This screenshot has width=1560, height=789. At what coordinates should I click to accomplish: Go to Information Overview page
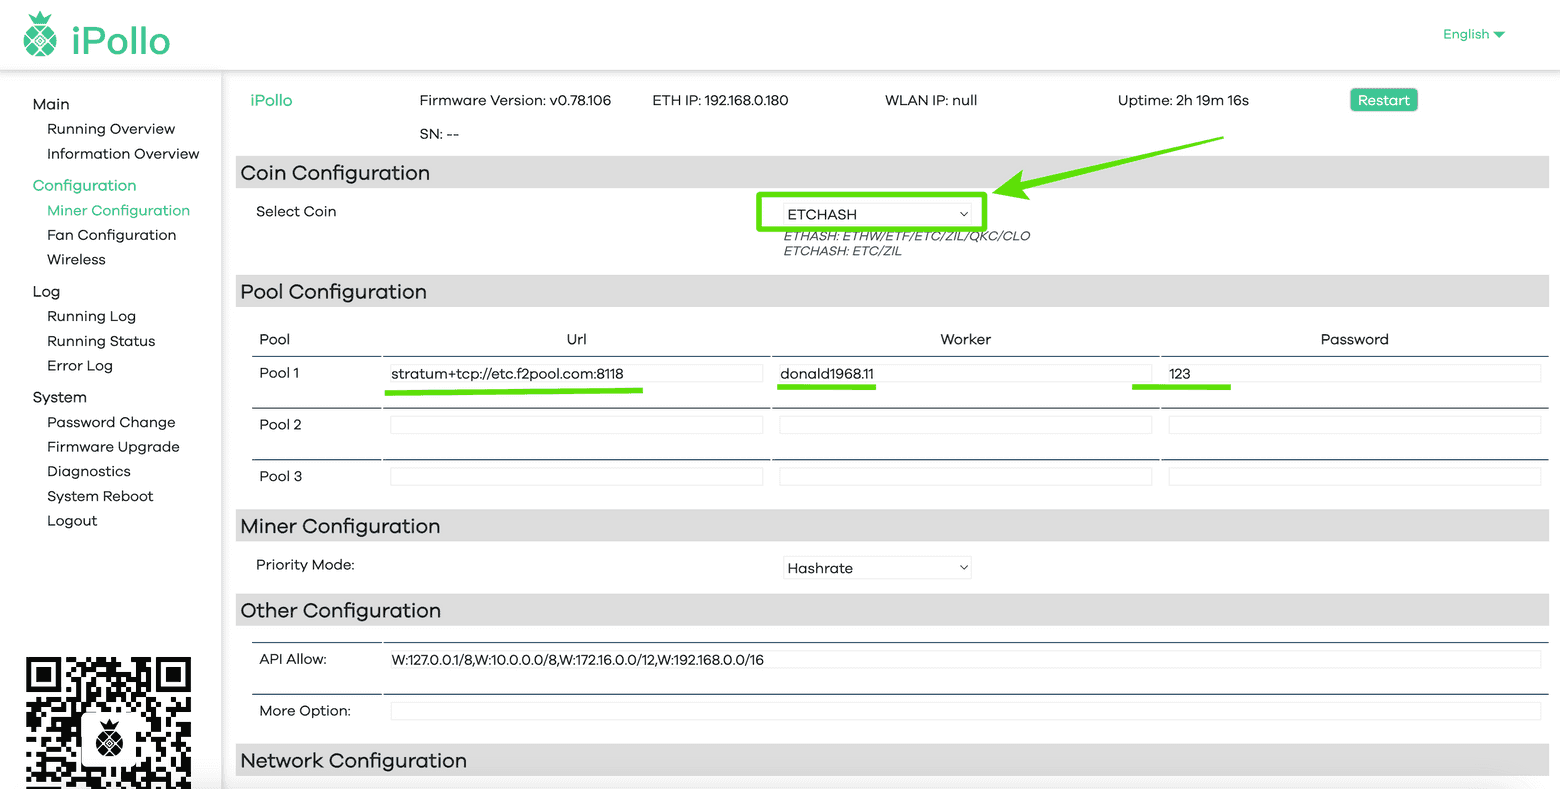point(123,154)
